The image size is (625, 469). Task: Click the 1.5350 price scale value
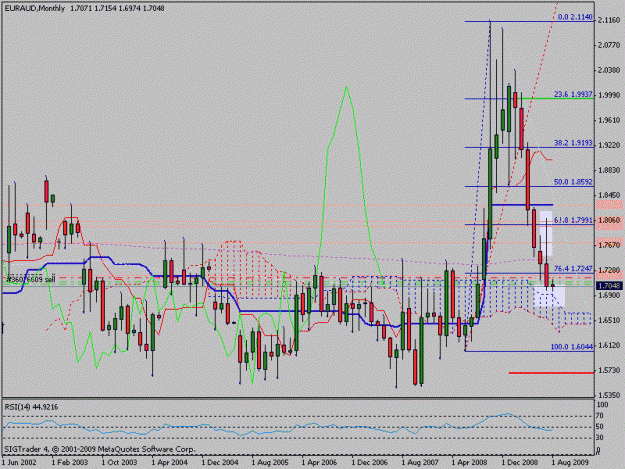click(609, 395)
